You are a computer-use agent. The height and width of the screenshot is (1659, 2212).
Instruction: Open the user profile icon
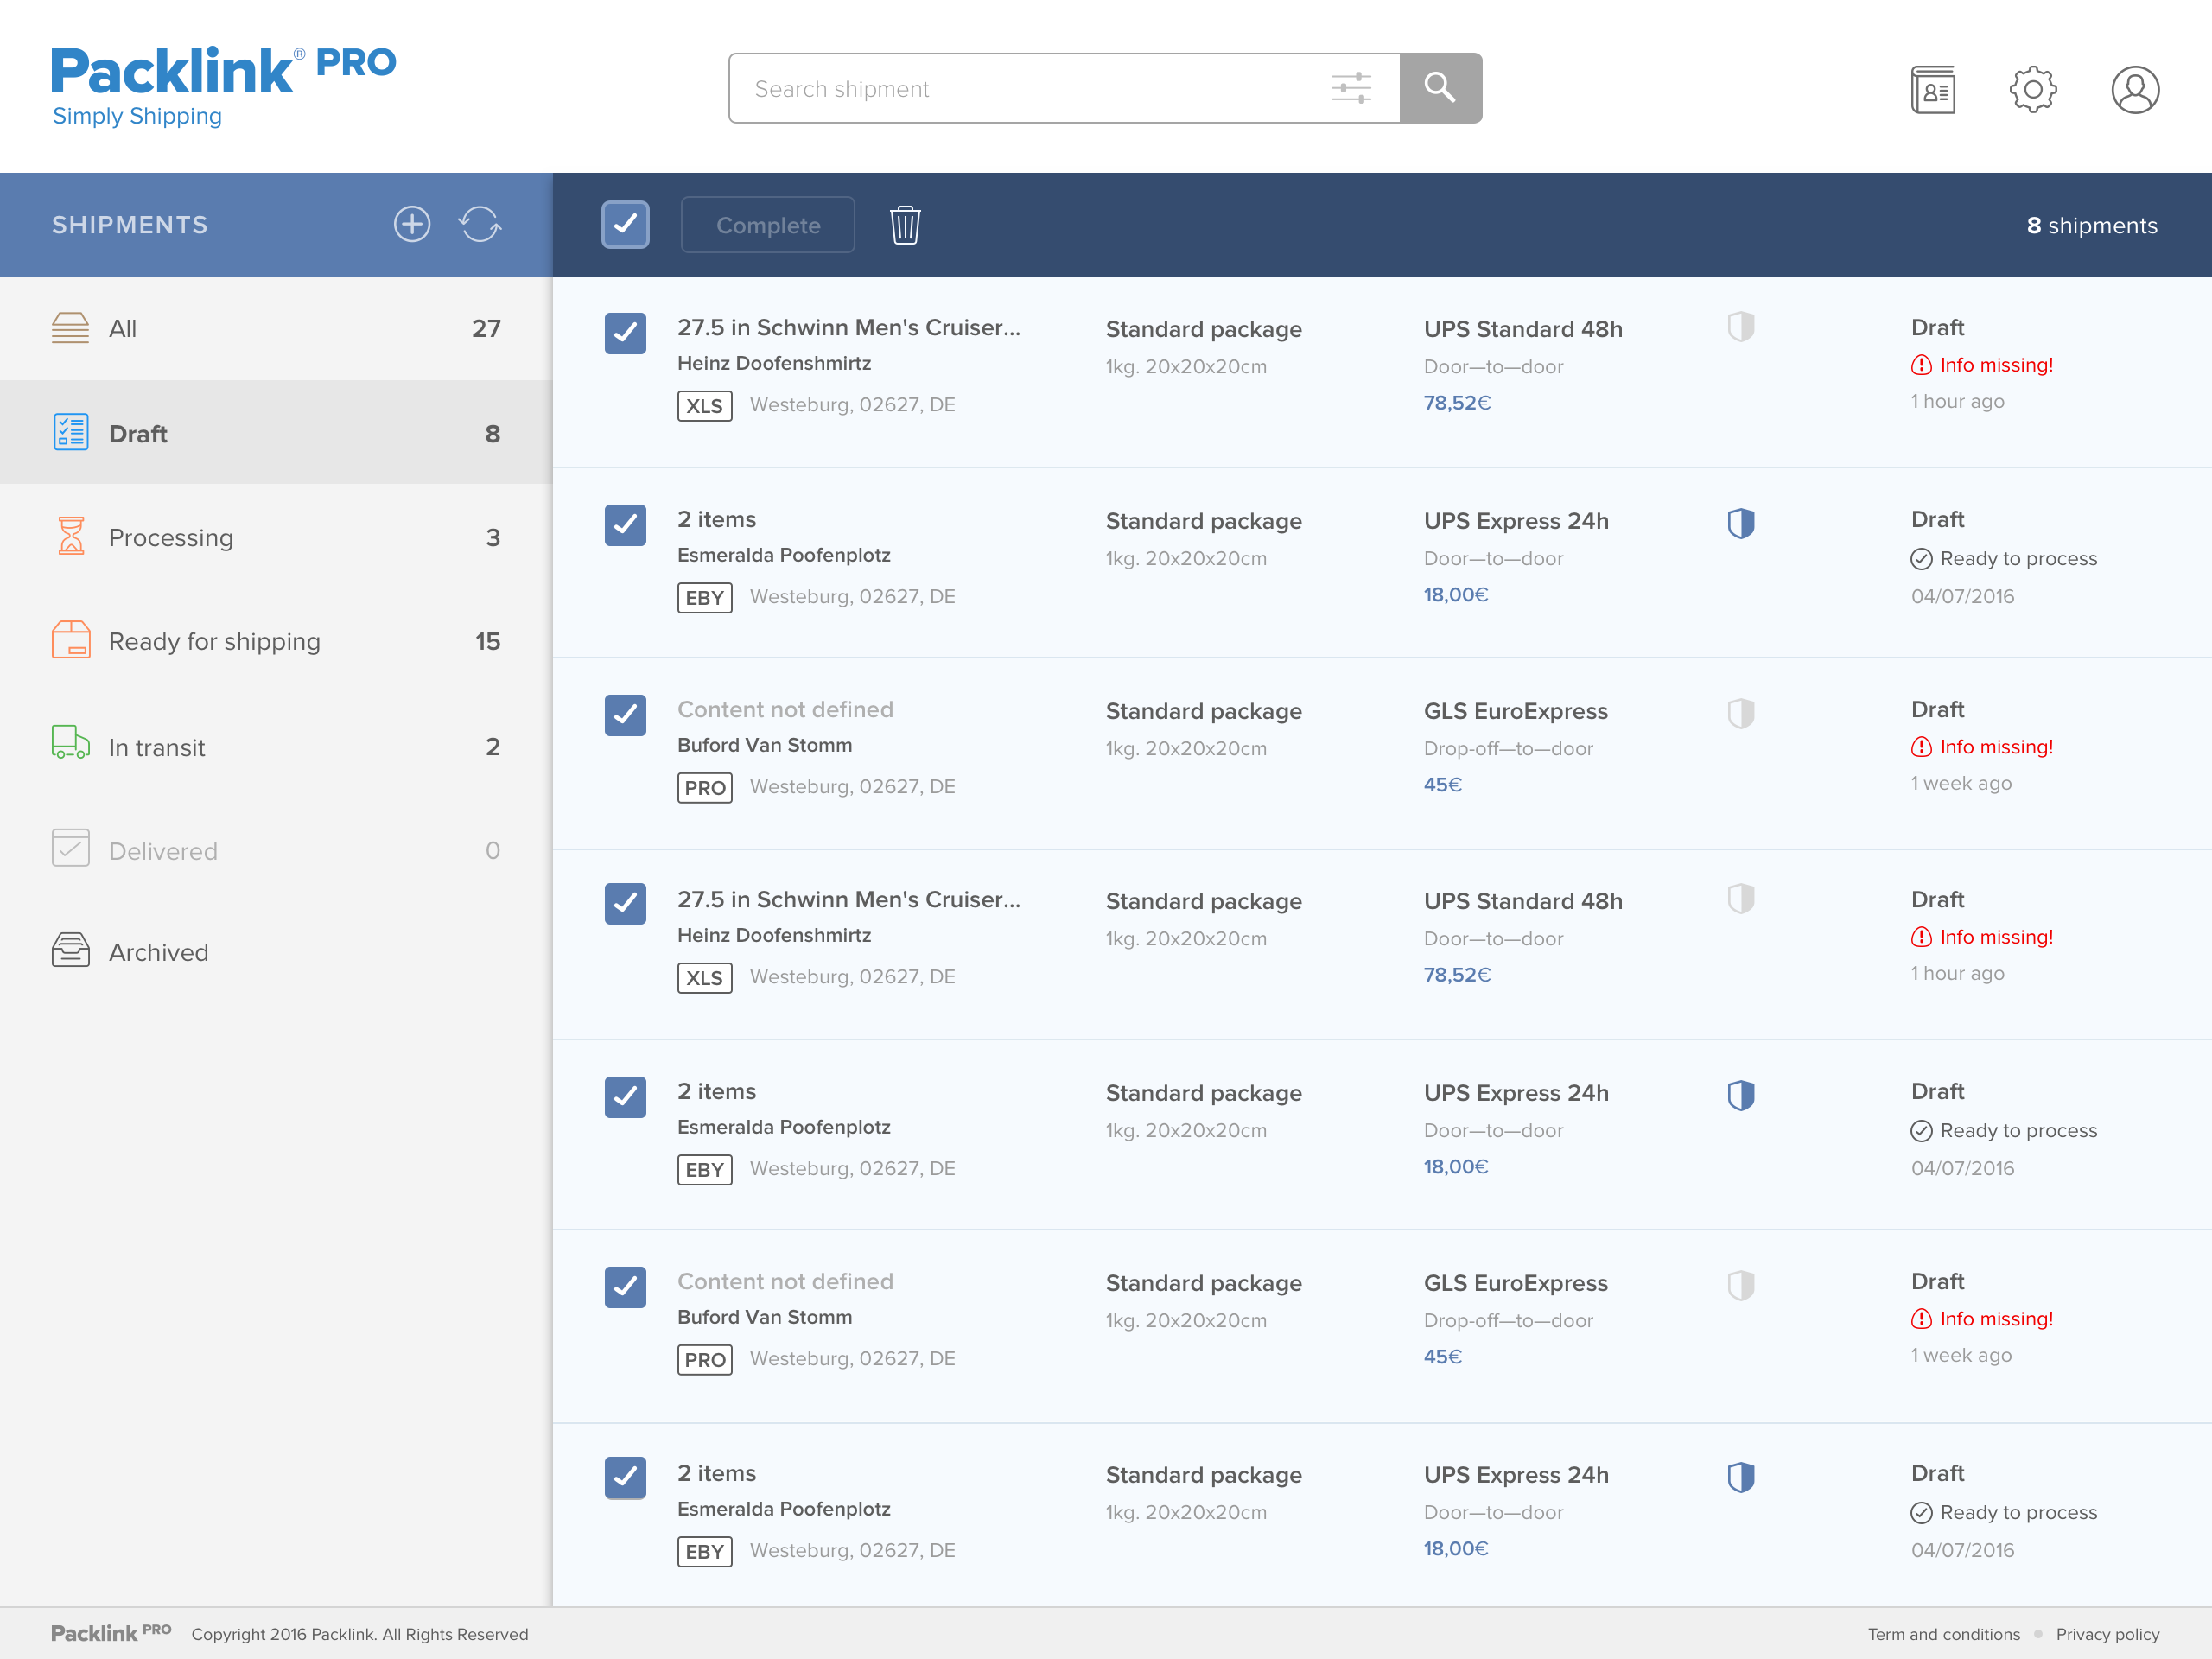(x=2134, y=90)
